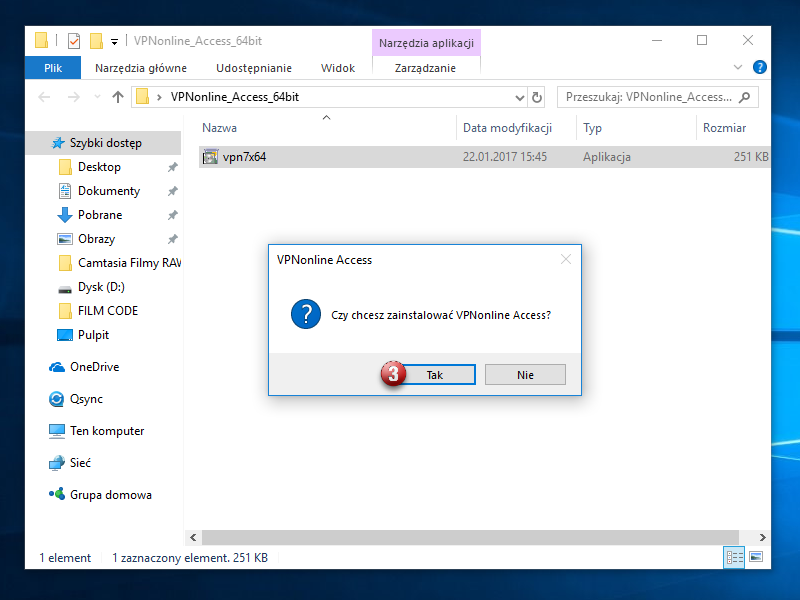Open Dysk (D:) drive
800x600 pixels.
coord(101,287)
